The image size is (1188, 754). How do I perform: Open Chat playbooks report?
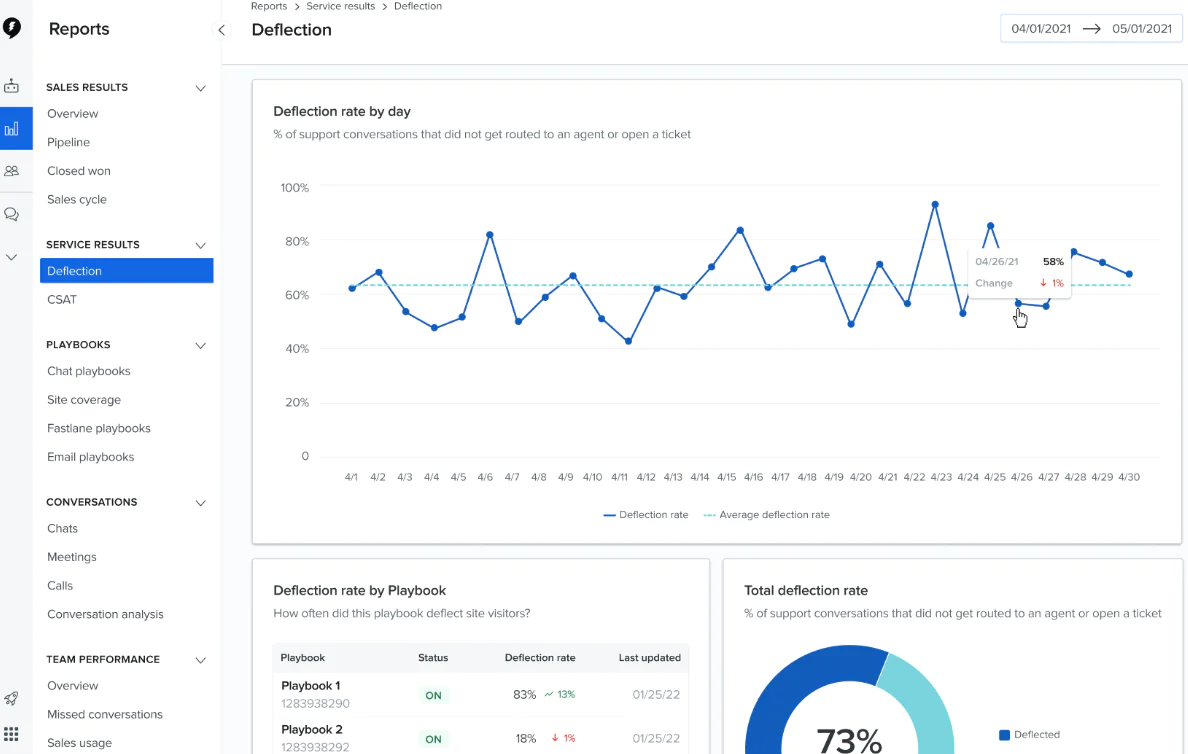point(89,371)
